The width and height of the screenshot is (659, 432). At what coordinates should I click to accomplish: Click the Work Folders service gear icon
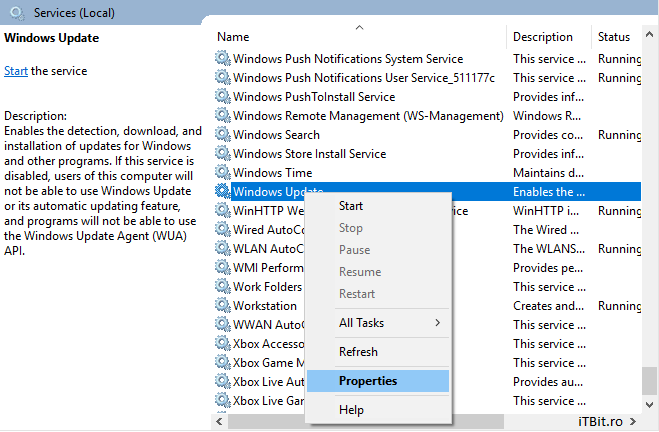pos(222,287)
